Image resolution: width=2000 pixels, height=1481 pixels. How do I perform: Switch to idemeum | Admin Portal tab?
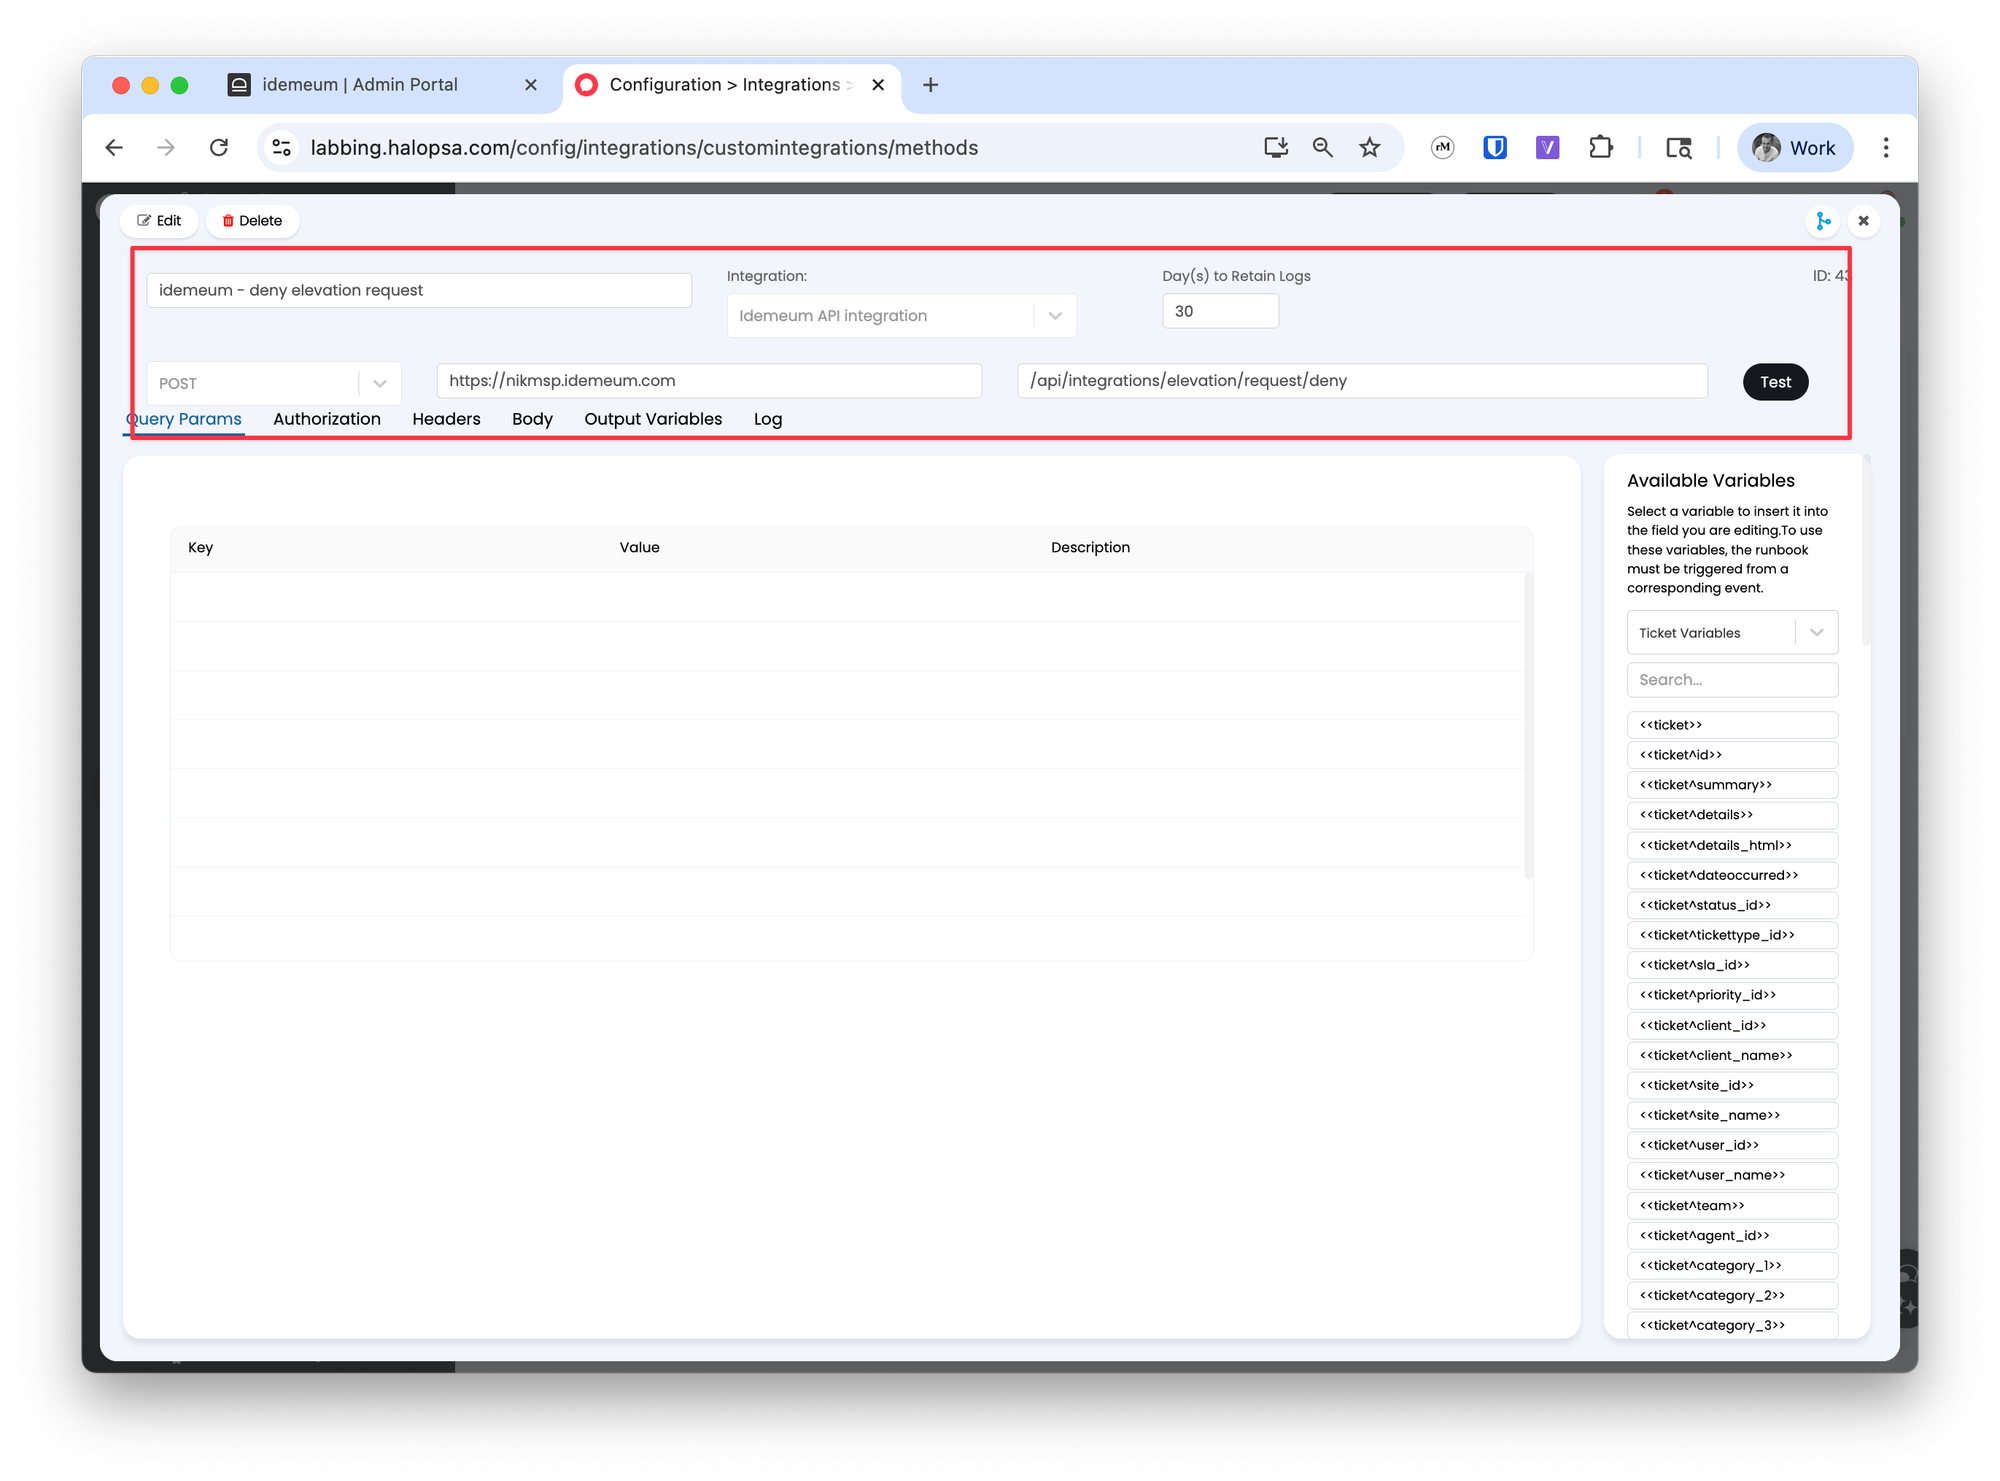[360, 85]
